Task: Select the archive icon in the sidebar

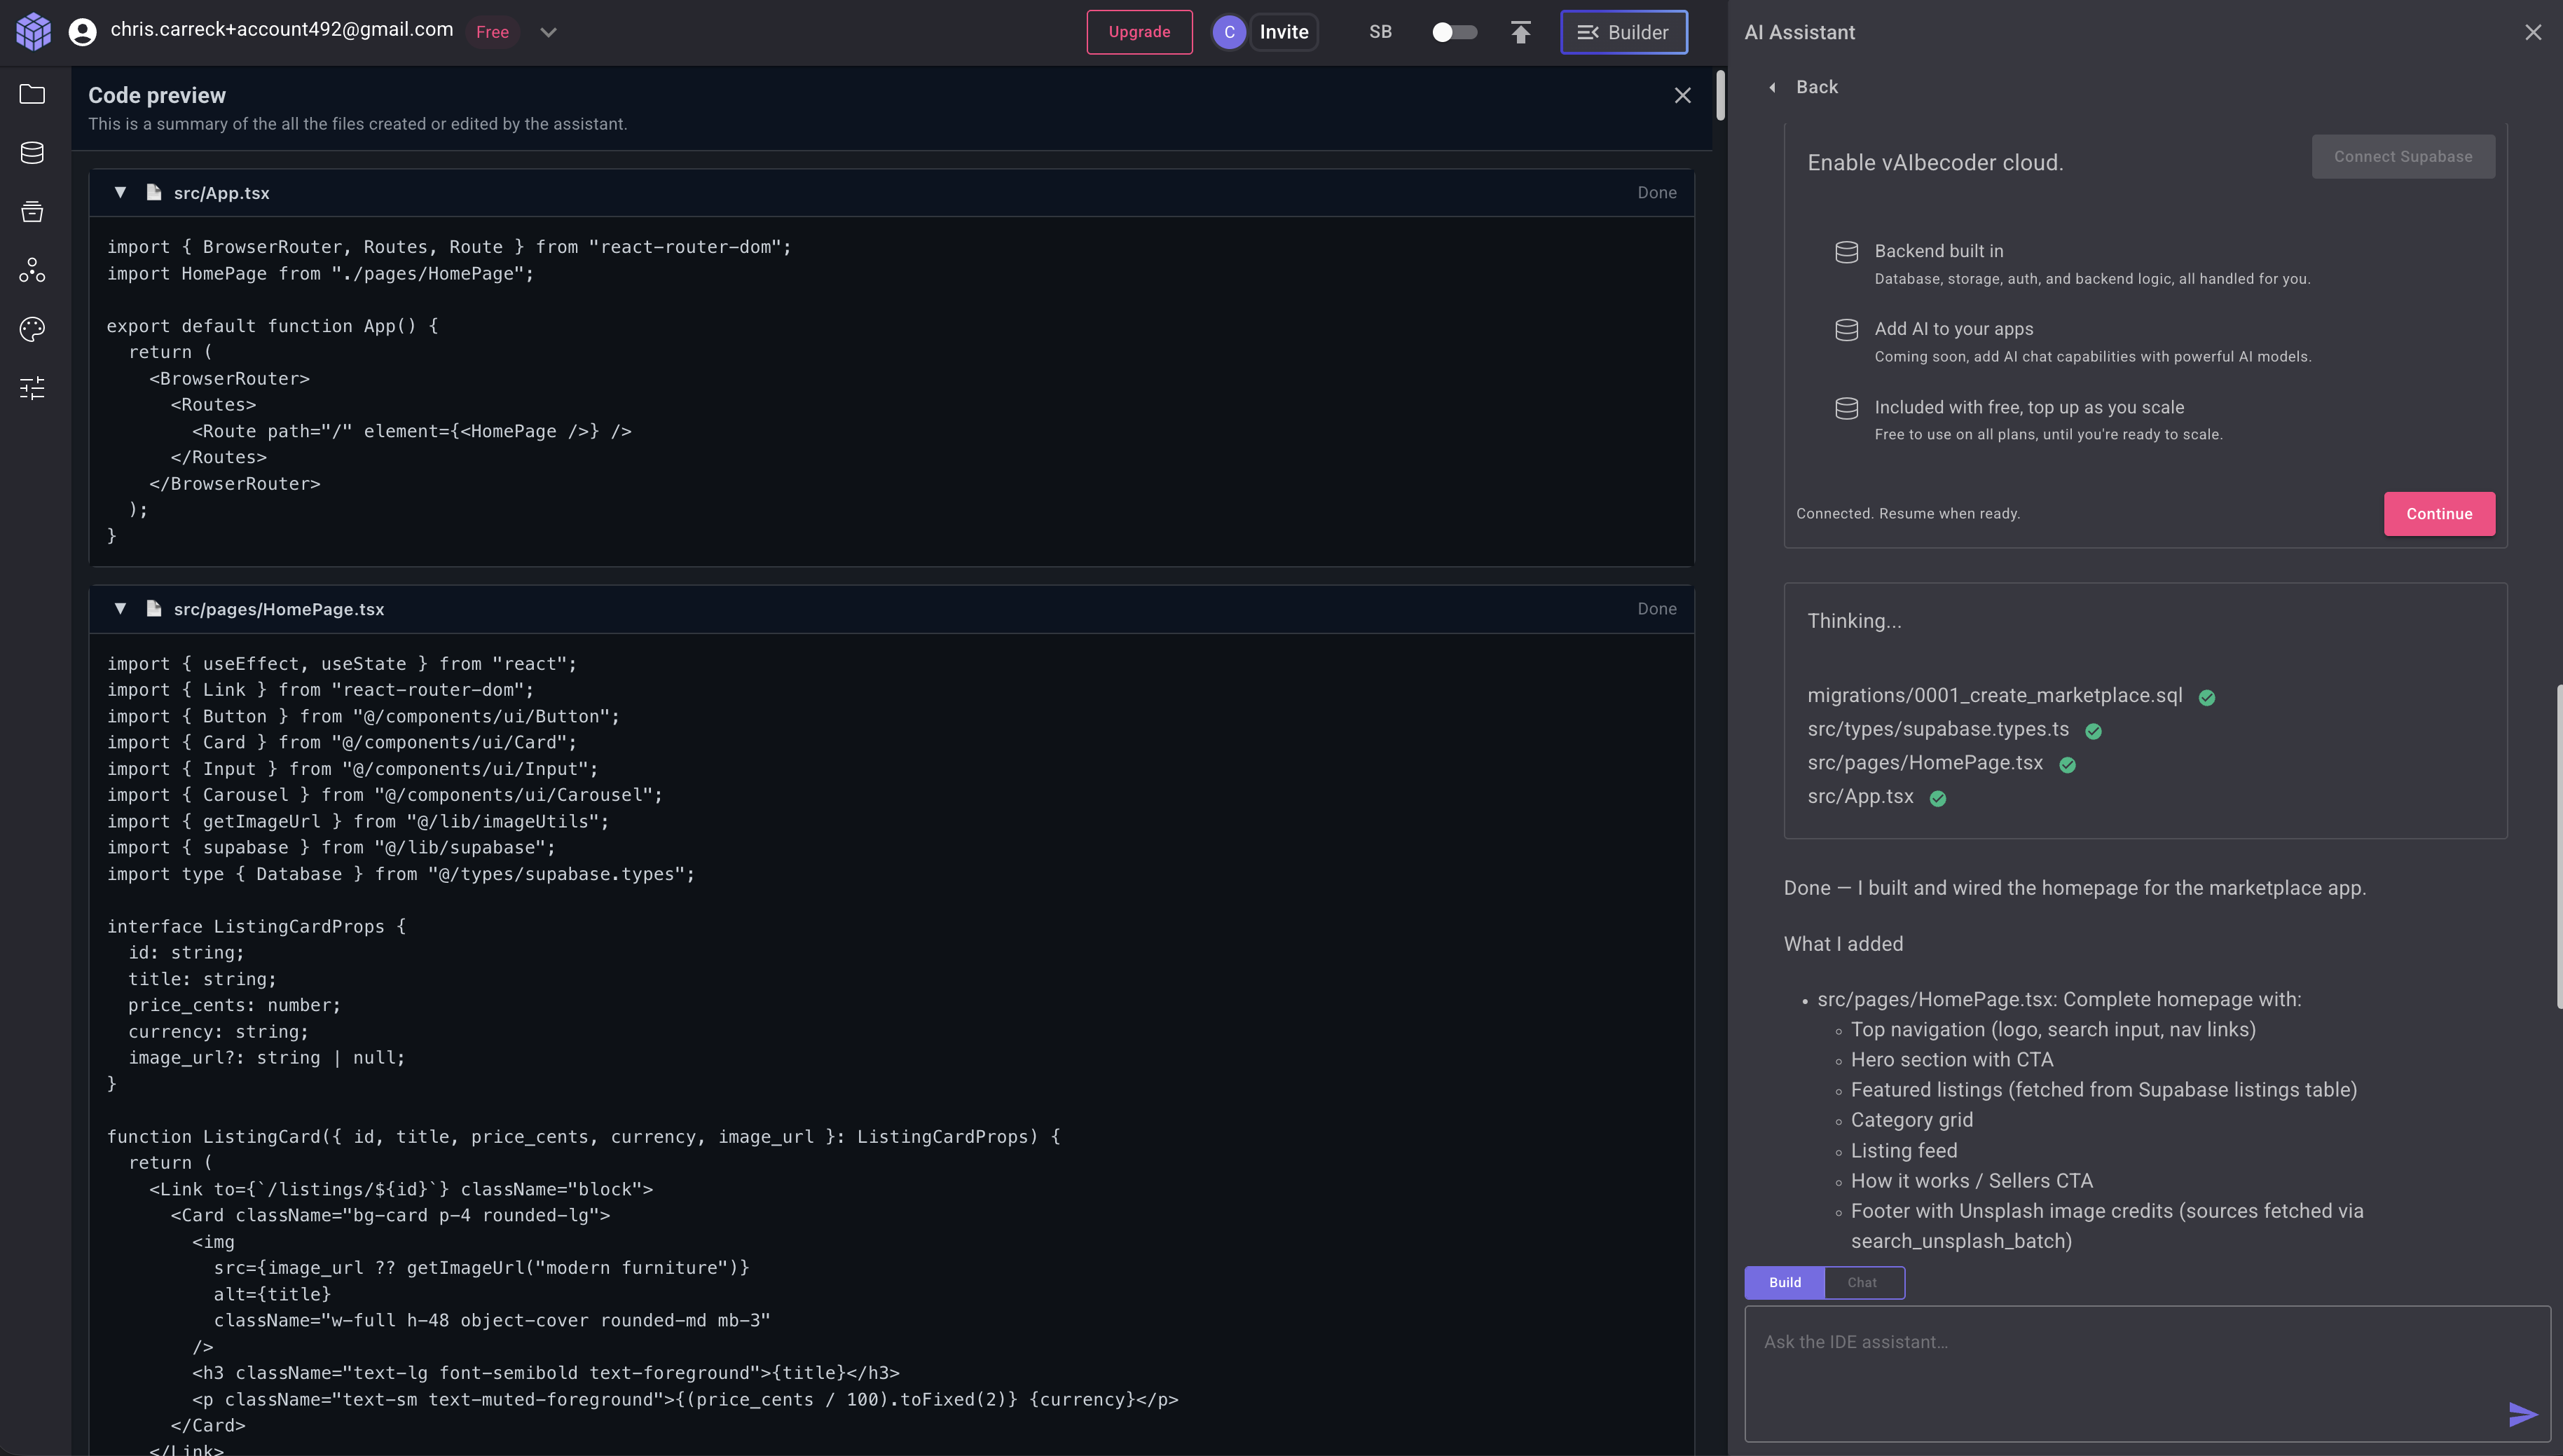Action: [x=32, y=211]
